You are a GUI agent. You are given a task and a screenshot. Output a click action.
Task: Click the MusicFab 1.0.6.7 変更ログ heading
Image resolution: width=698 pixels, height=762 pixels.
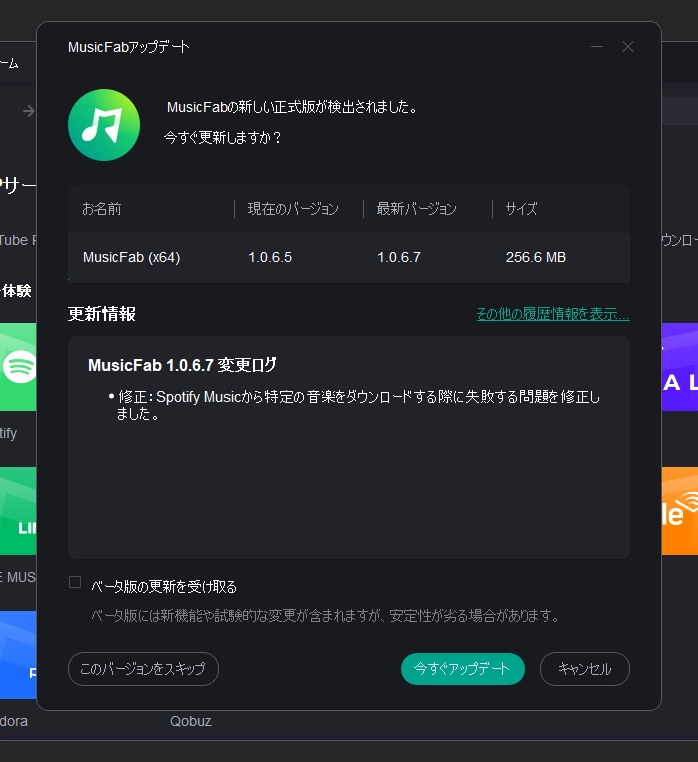pos(182,365)
